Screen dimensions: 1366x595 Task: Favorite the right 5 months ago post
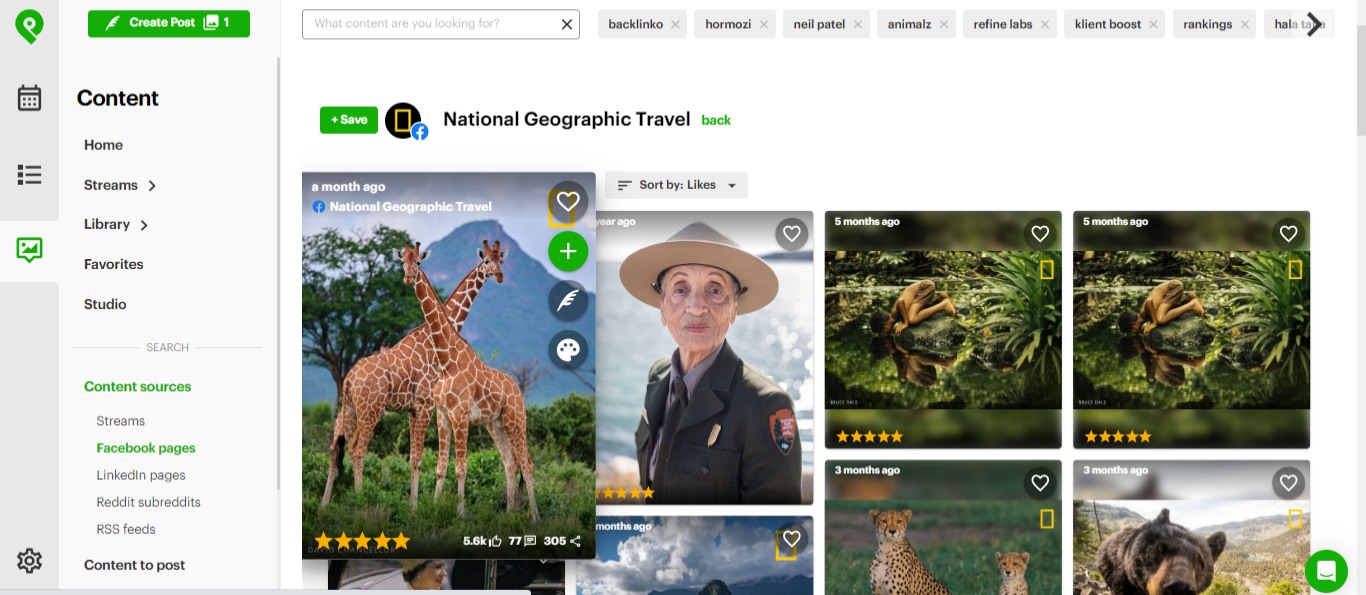[1288, 233]
